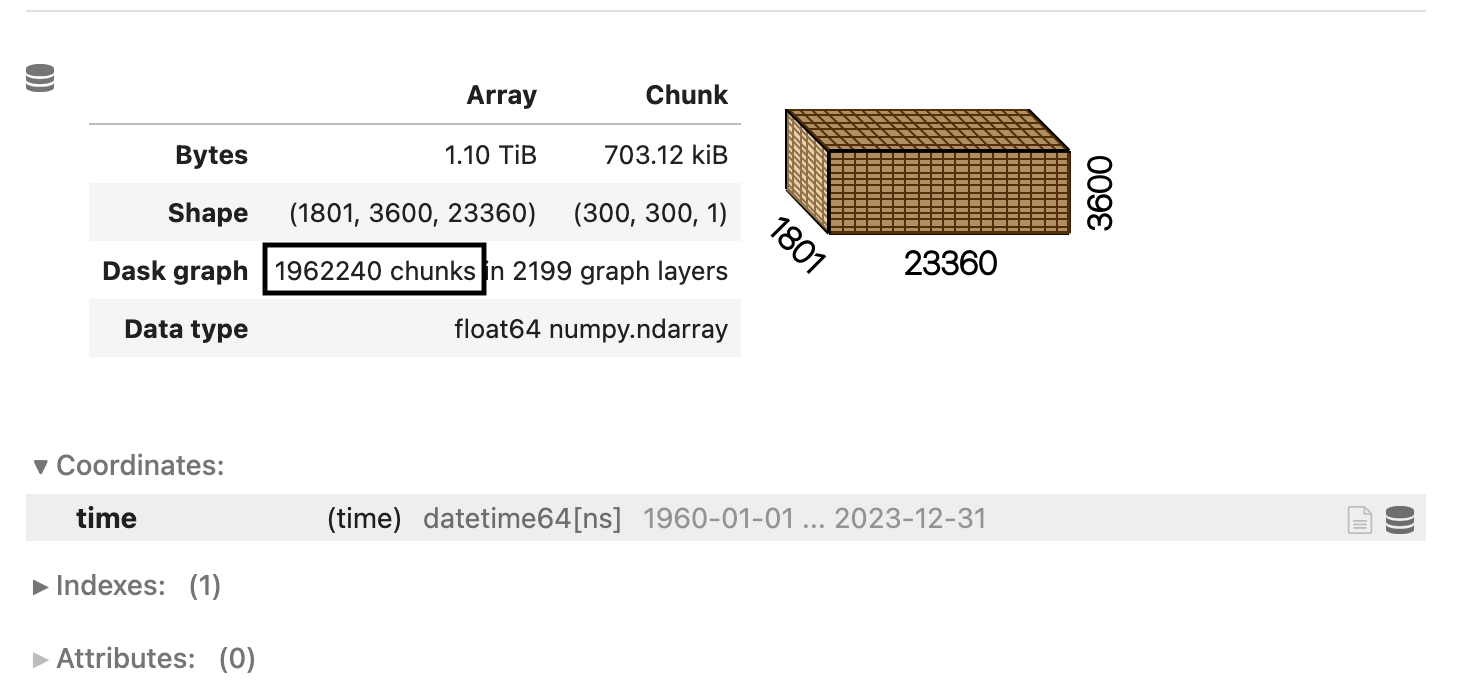Click the highlighted 1962240 chunks value

click(374, 270)
